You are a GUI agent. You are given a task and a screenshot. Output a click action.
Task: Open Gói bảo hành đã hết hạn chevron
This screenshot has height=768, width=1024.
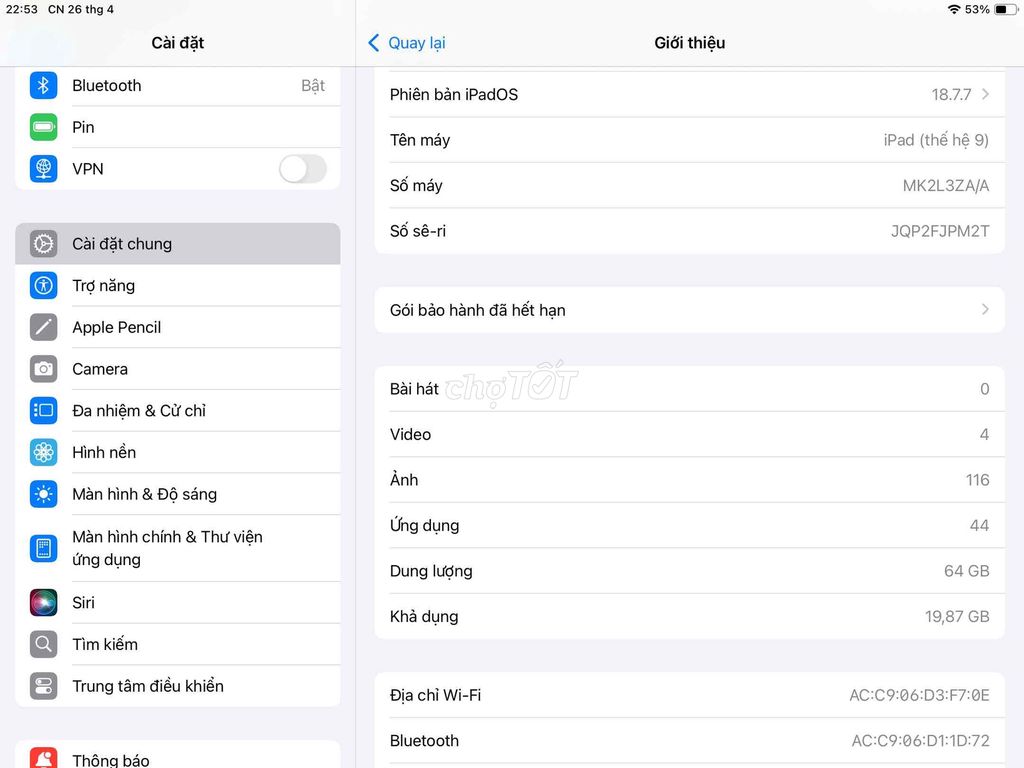coord(985,310)
